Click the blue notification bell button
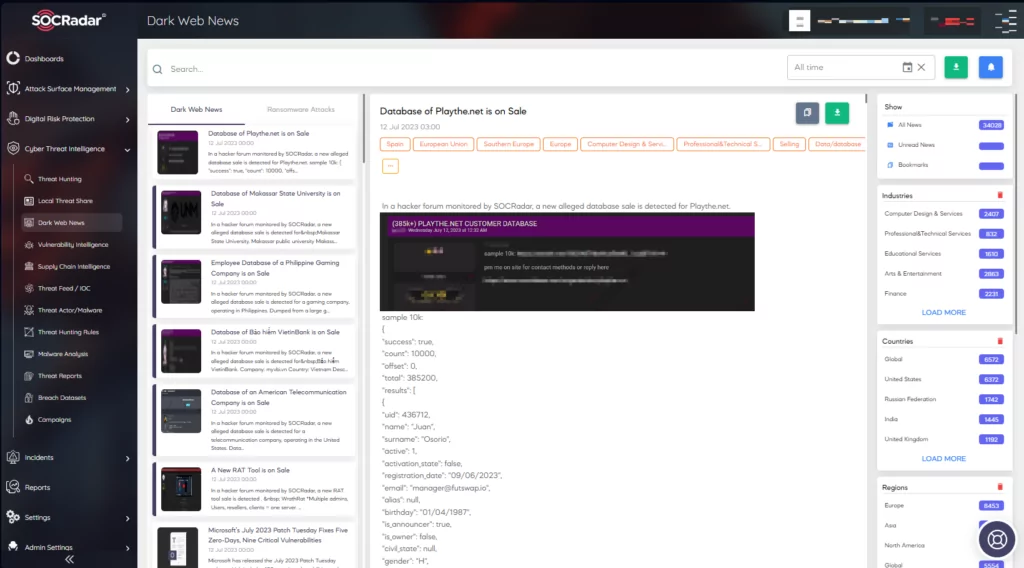The width and height of the screenshot is (1024, 568). coord(991,67)
